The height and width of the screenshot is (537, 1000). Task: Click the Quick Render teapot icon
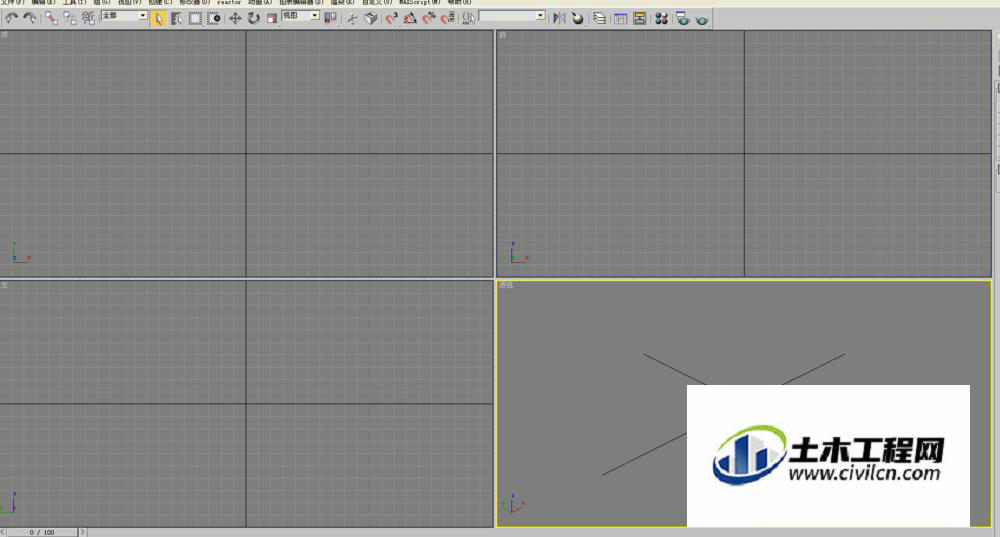pos(702,18)
